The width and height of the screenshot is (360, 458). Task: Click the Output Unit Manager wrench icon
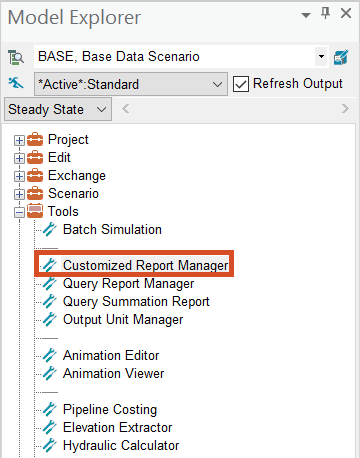50,319
